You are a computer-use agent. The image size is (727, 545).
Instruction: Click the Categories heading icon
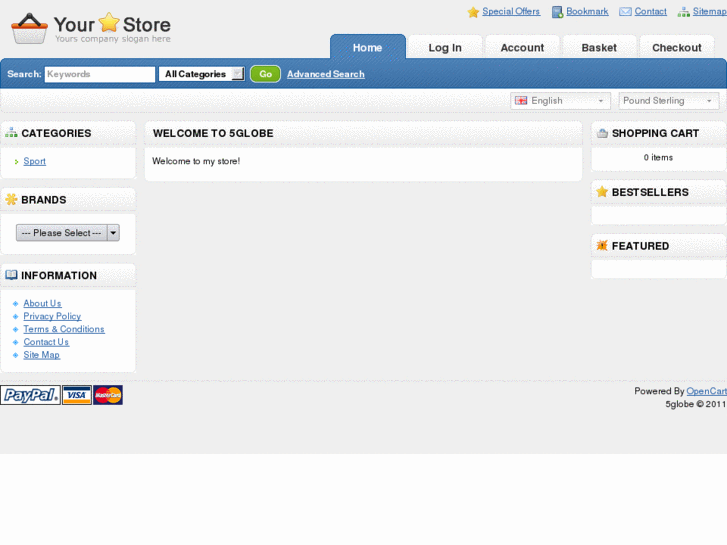tap(11, 133)
